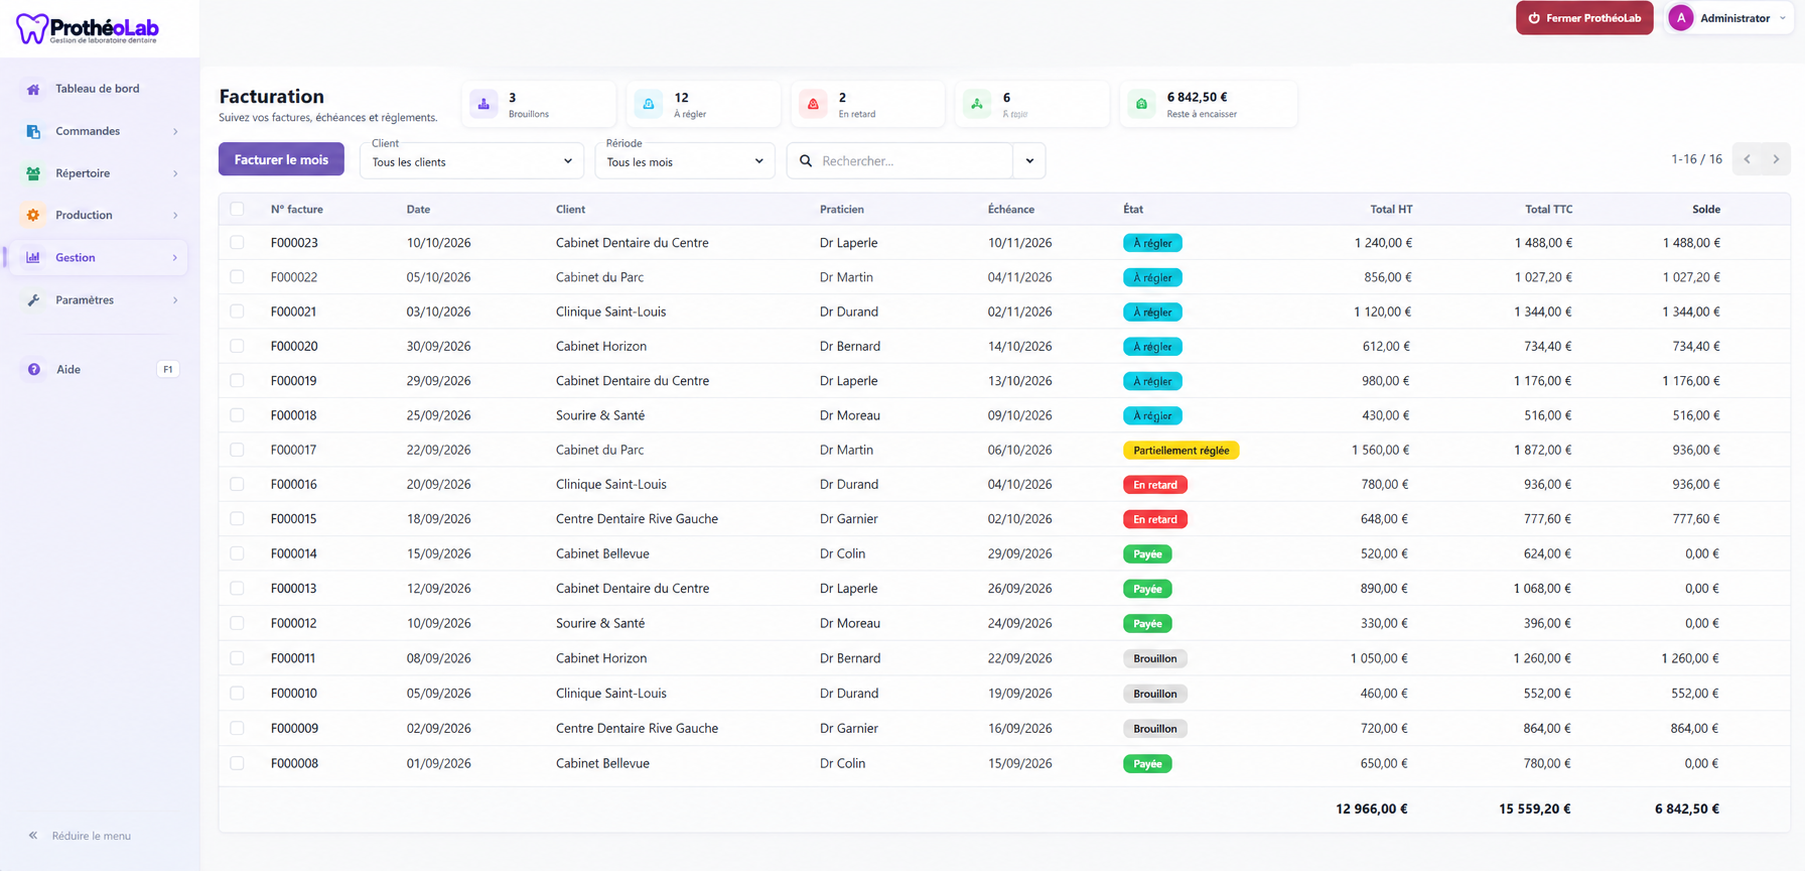Click the Réduire le menu double-chevron icon
The width and height of the screenshot is (1805, 871).
33,835
